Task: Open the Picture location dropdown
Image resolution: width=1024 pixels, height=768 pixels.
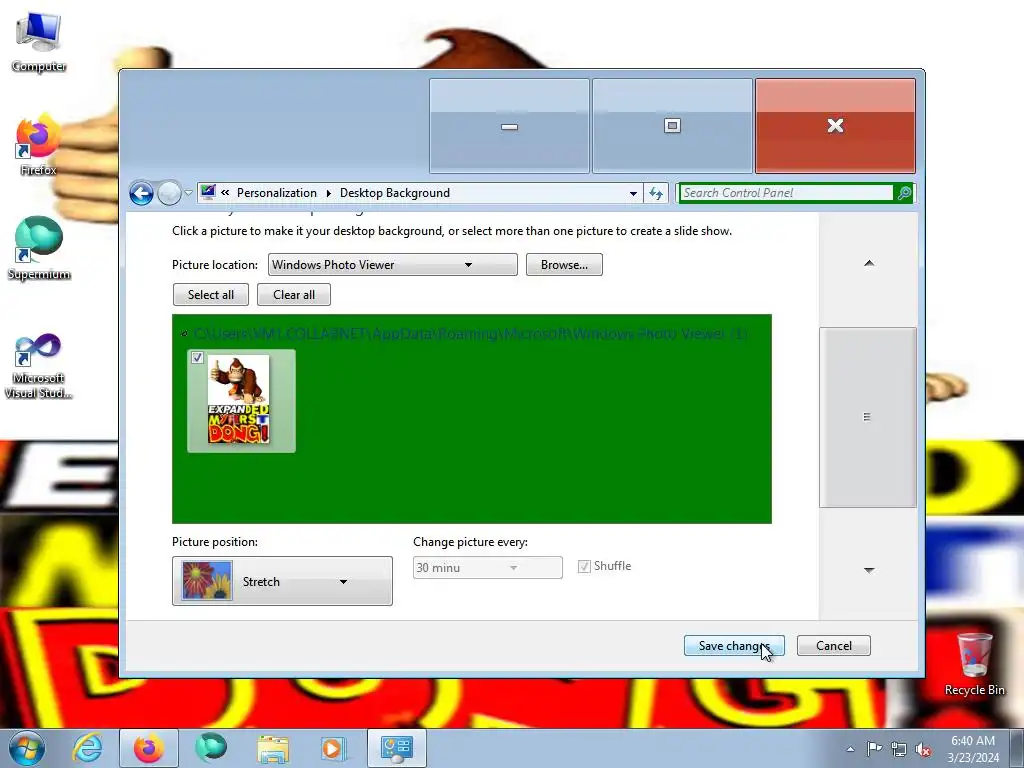Action: tap(392, 264)
